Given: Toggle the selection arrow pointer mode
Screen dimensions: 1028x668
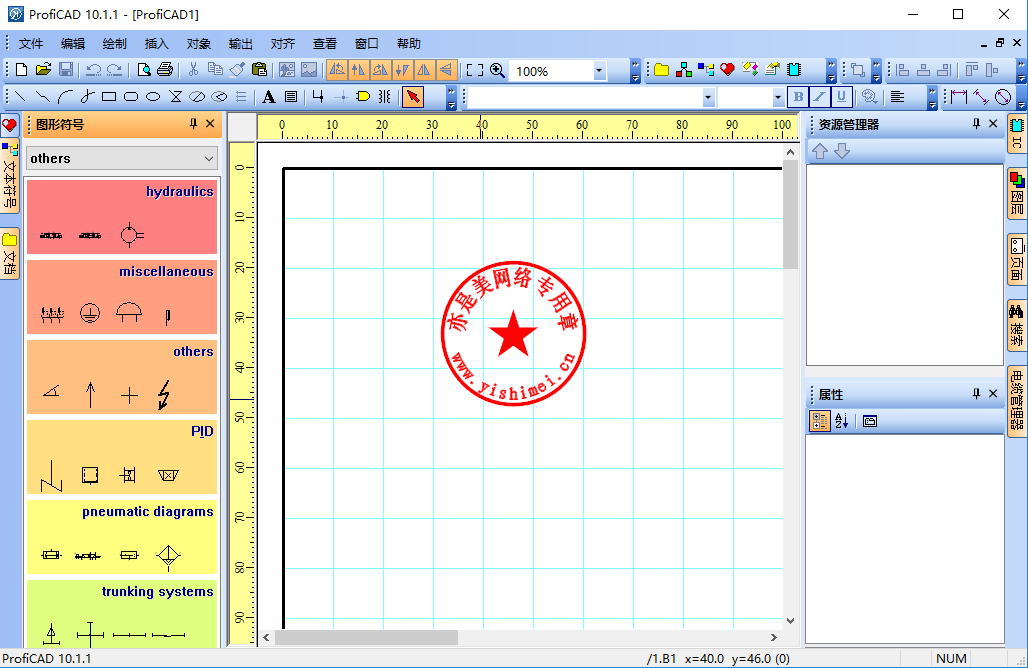Looking at the screenshot, I should [412, 97].
